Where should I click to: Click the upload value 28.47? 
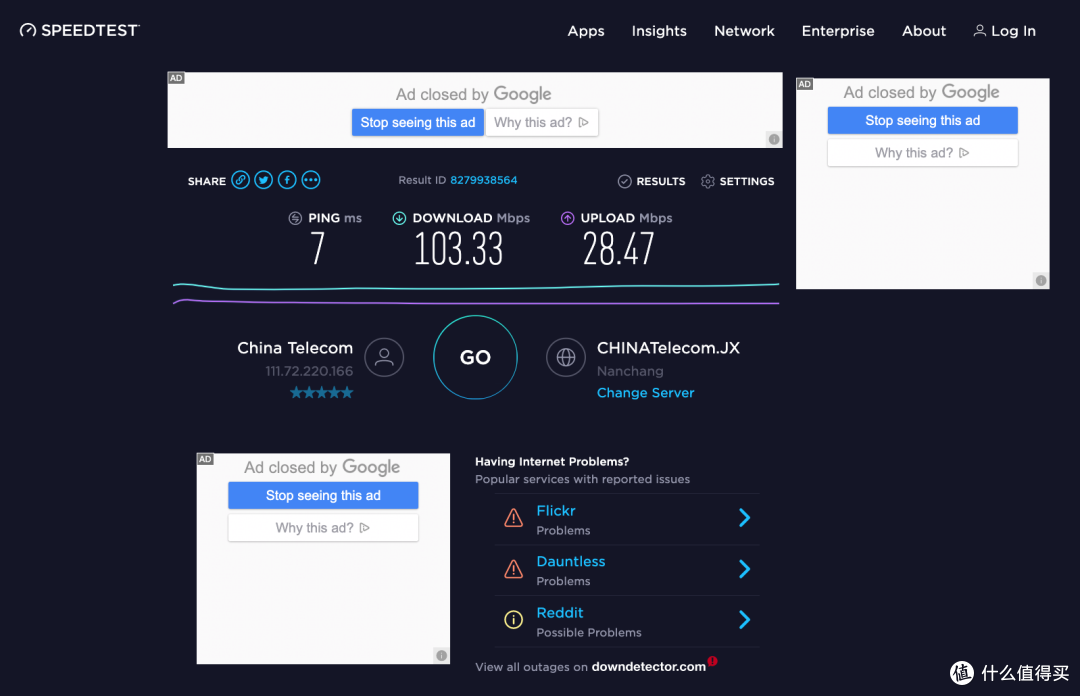(618, 249)
